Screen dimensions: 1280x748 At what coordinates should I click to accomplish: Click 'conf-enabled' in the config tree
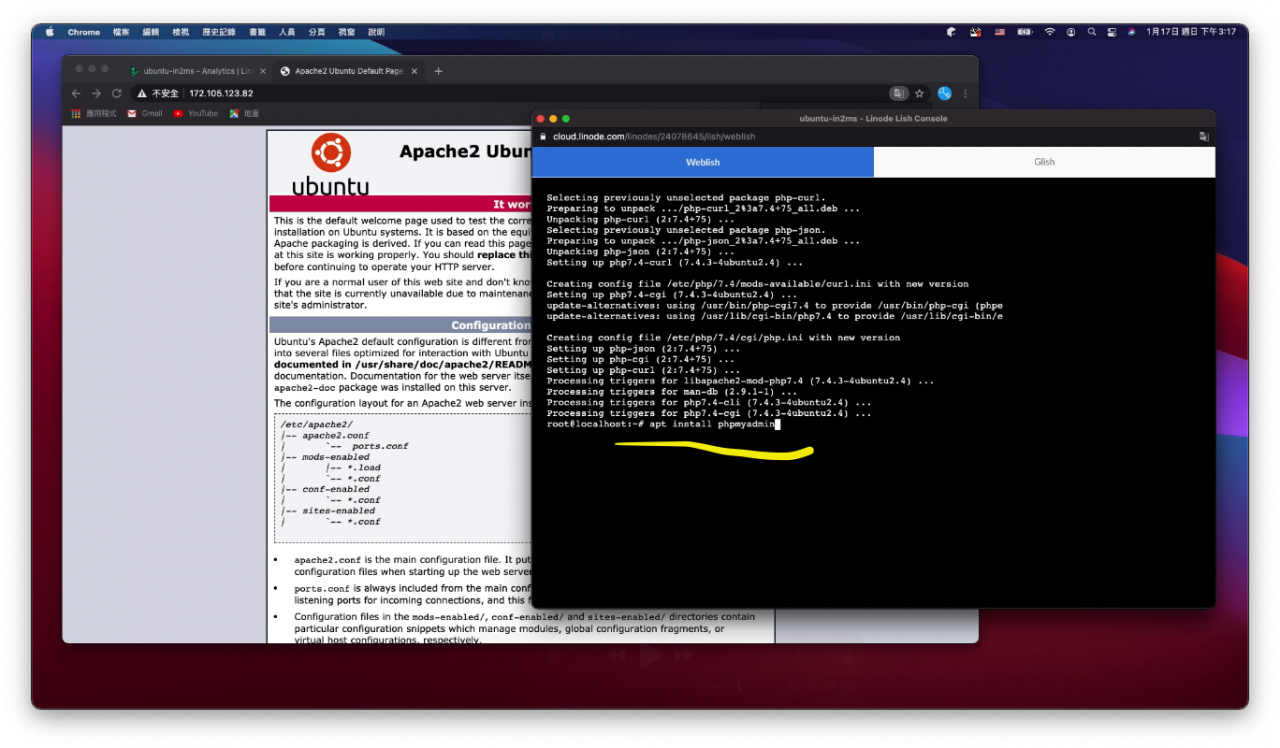(336, 489)
